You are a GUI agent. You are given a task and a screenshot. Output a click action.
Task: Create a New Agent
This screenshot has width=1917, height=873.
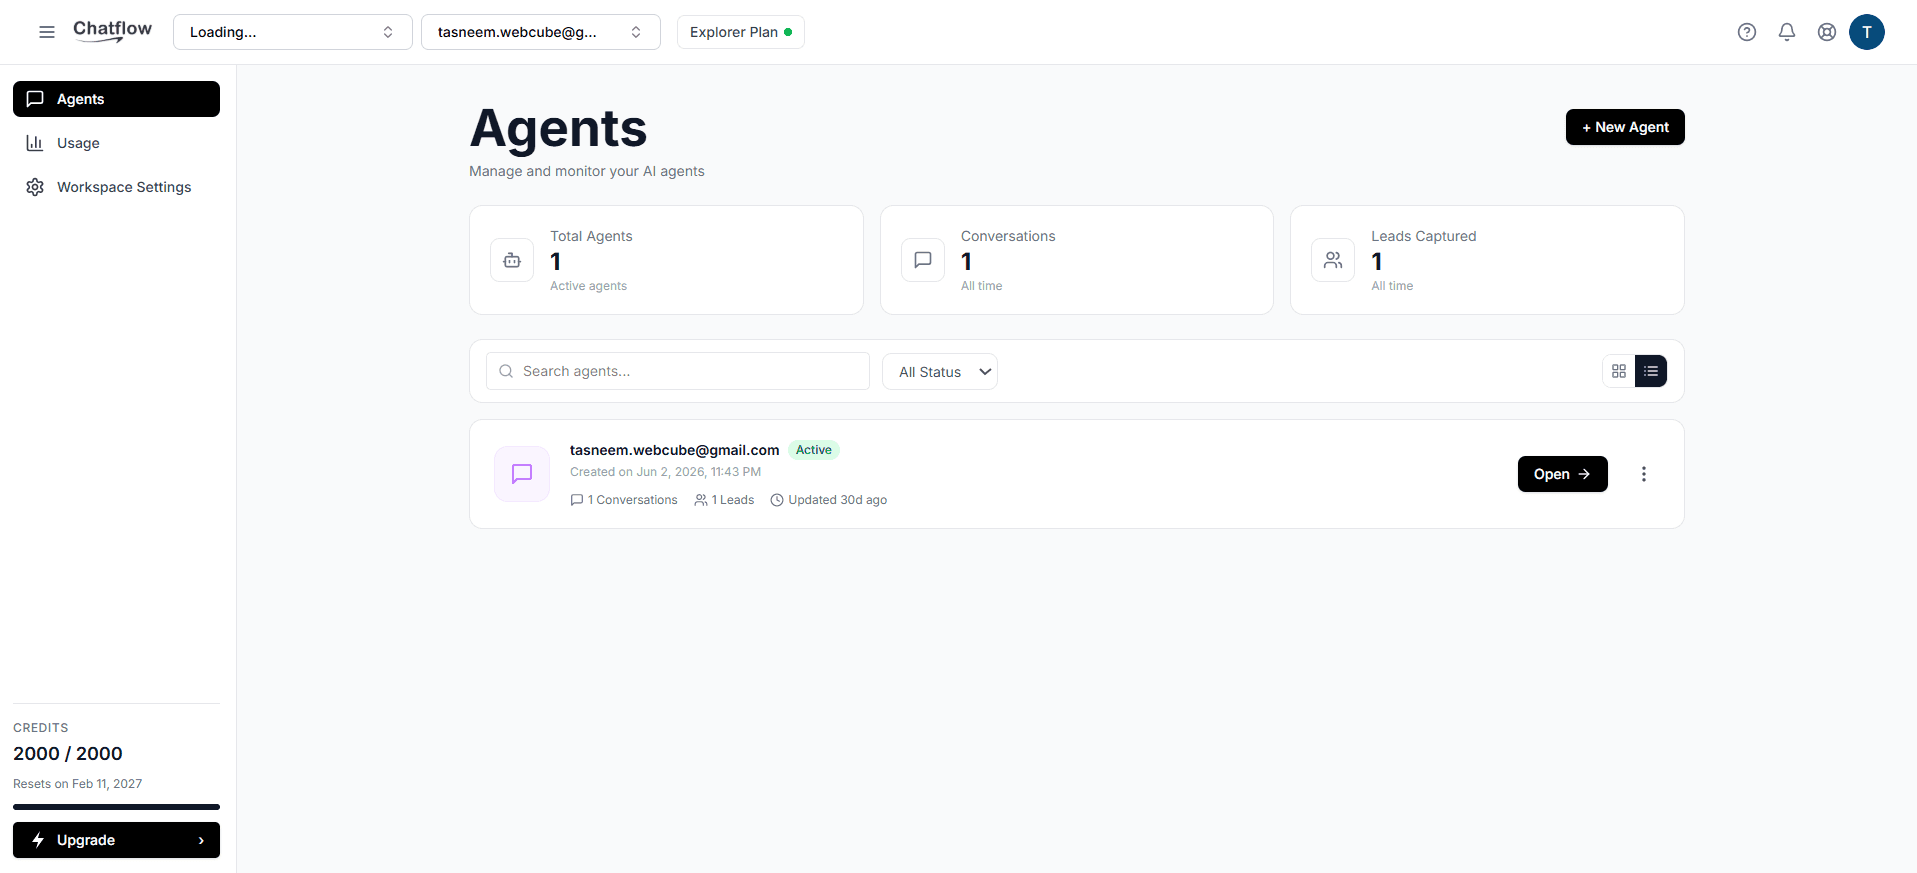pos(1625,127)
